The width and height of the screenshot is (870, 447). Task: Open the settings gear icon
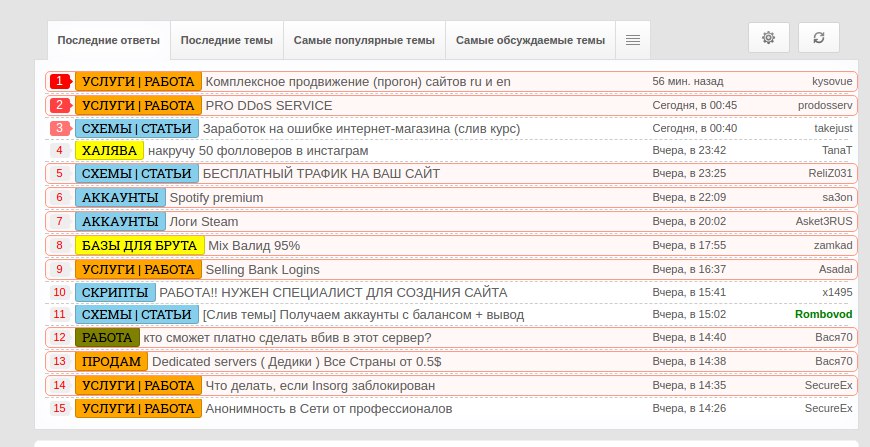pyautogui.click(x=768, y=38)
